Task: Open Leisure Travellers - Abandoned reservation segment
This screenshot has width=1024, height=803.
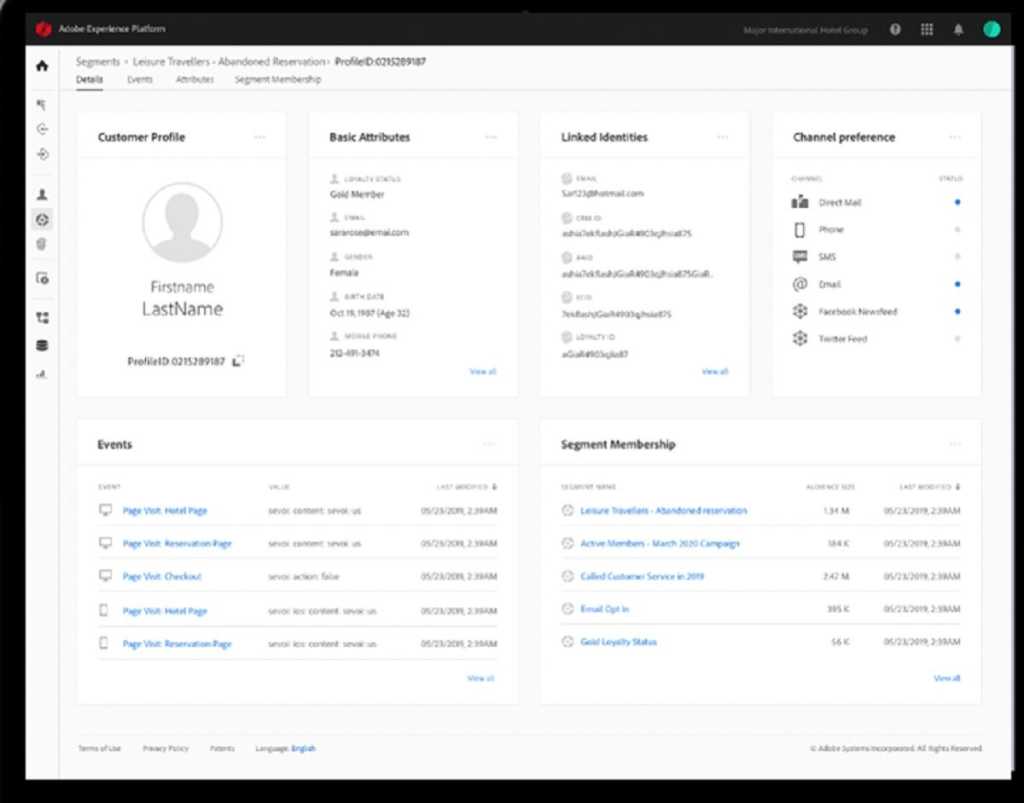Action: coord(664,511)
